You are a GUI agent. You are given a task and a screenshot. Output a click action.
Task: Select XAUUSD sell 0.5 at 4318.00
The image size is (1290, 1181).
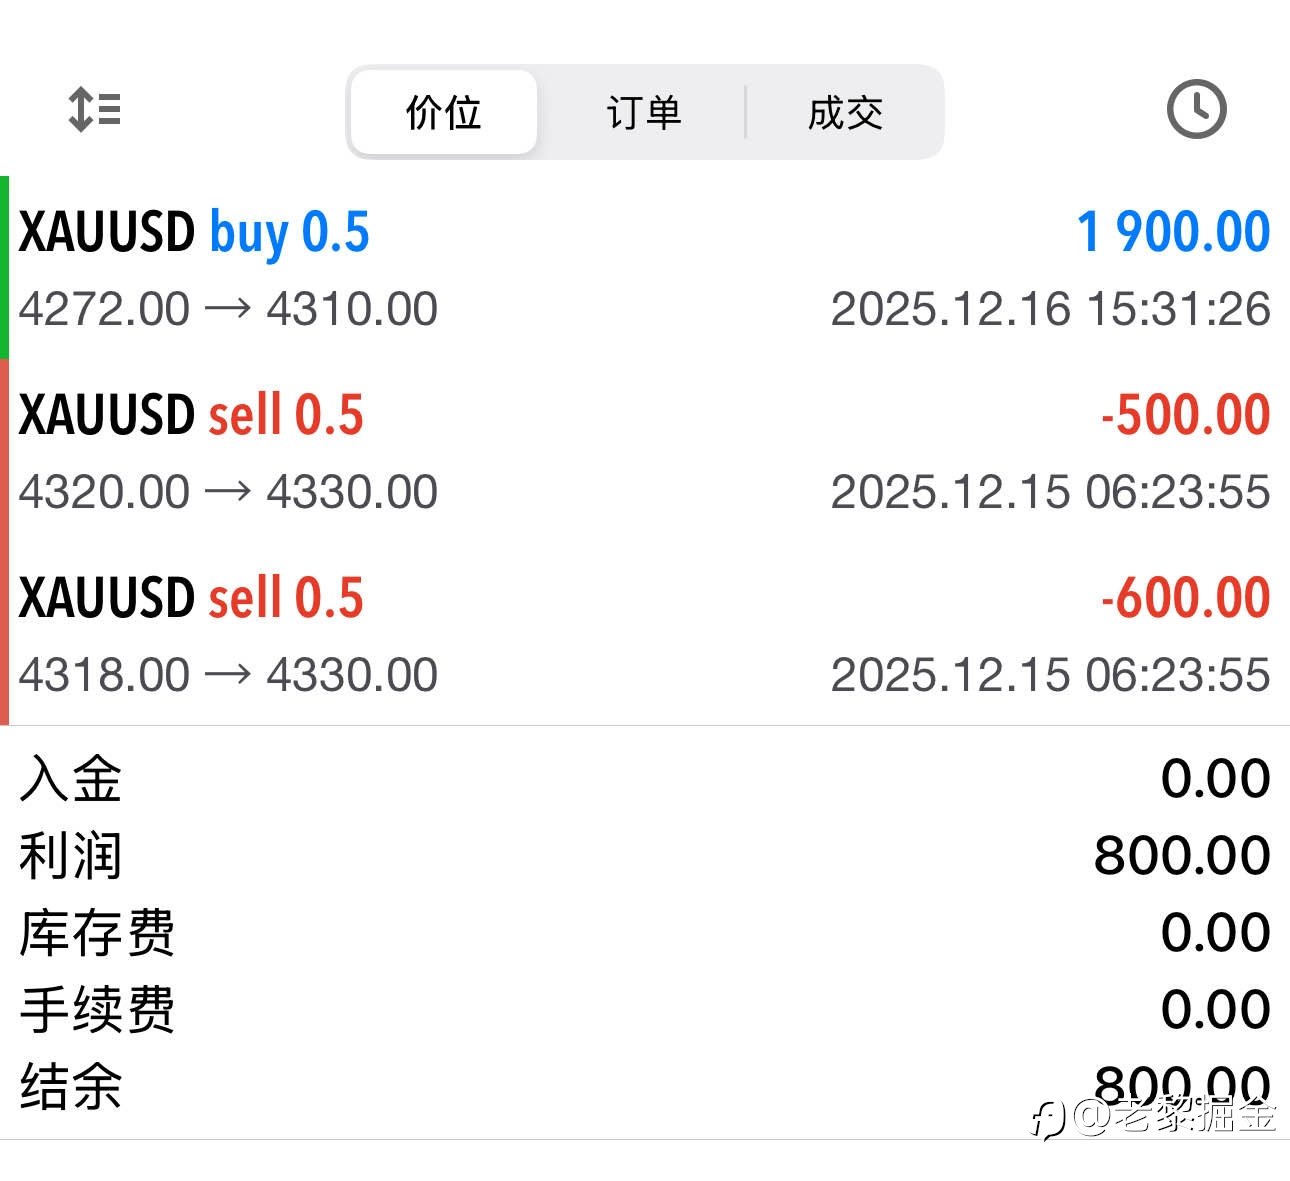pos(191,598)
